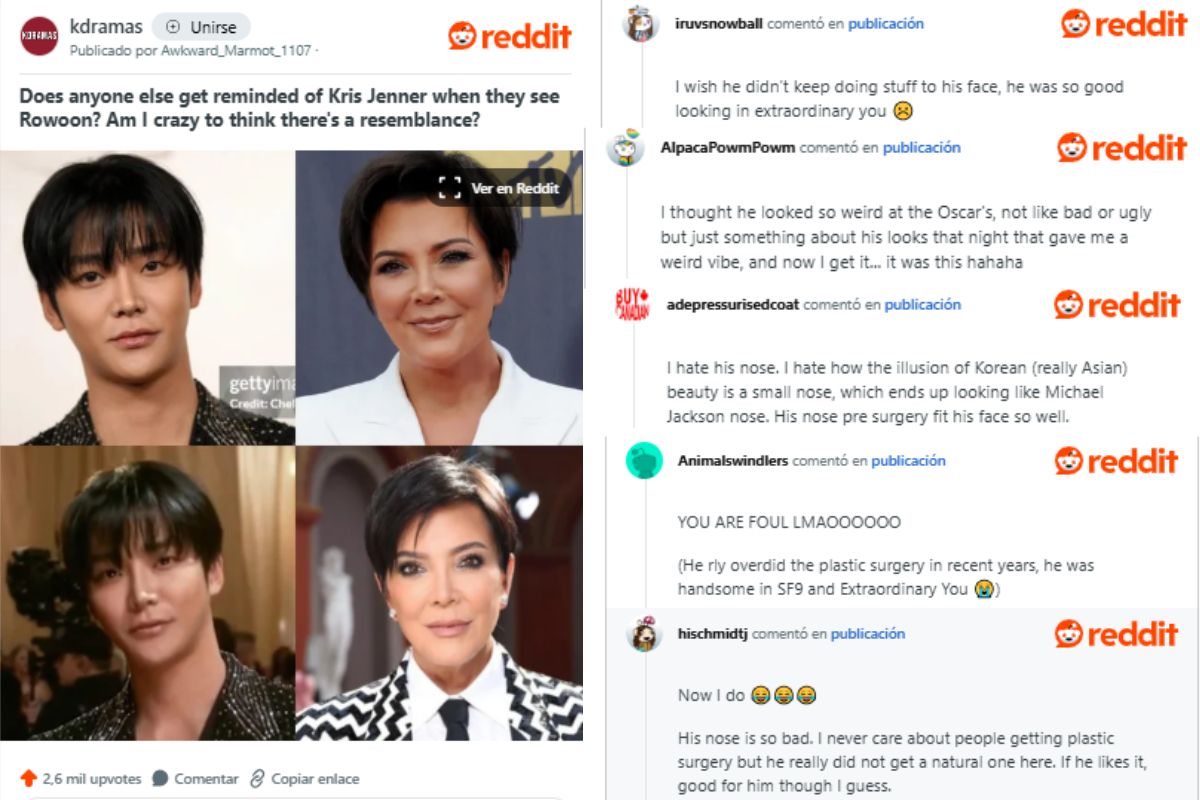Open the publicación link in hischmidtj's comment
Viewport: 1200px width, 800px height.
pos(868,633)
